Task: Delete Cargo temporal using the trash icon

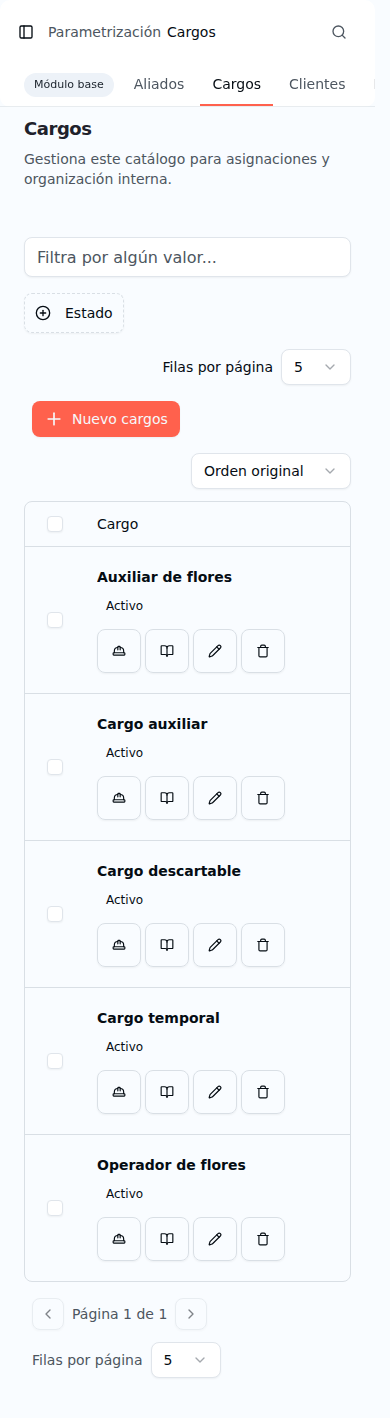Action: coord(263,1092)
